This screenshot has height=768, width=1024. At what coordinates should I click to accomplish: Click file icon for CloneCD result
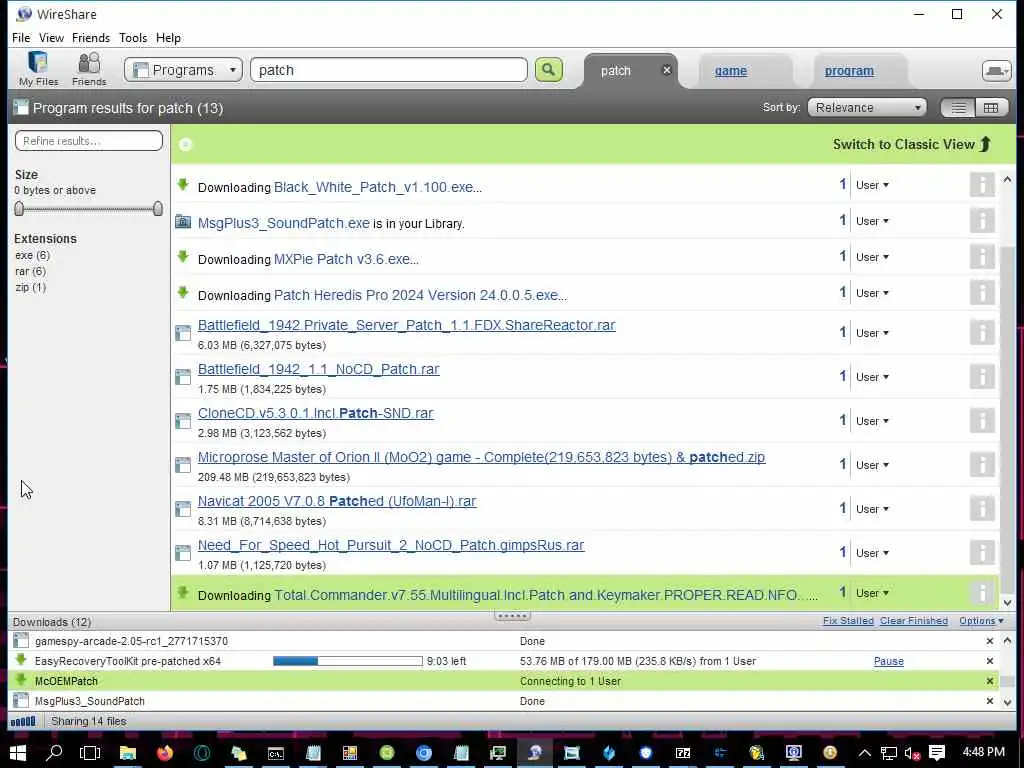coord(183,421)
